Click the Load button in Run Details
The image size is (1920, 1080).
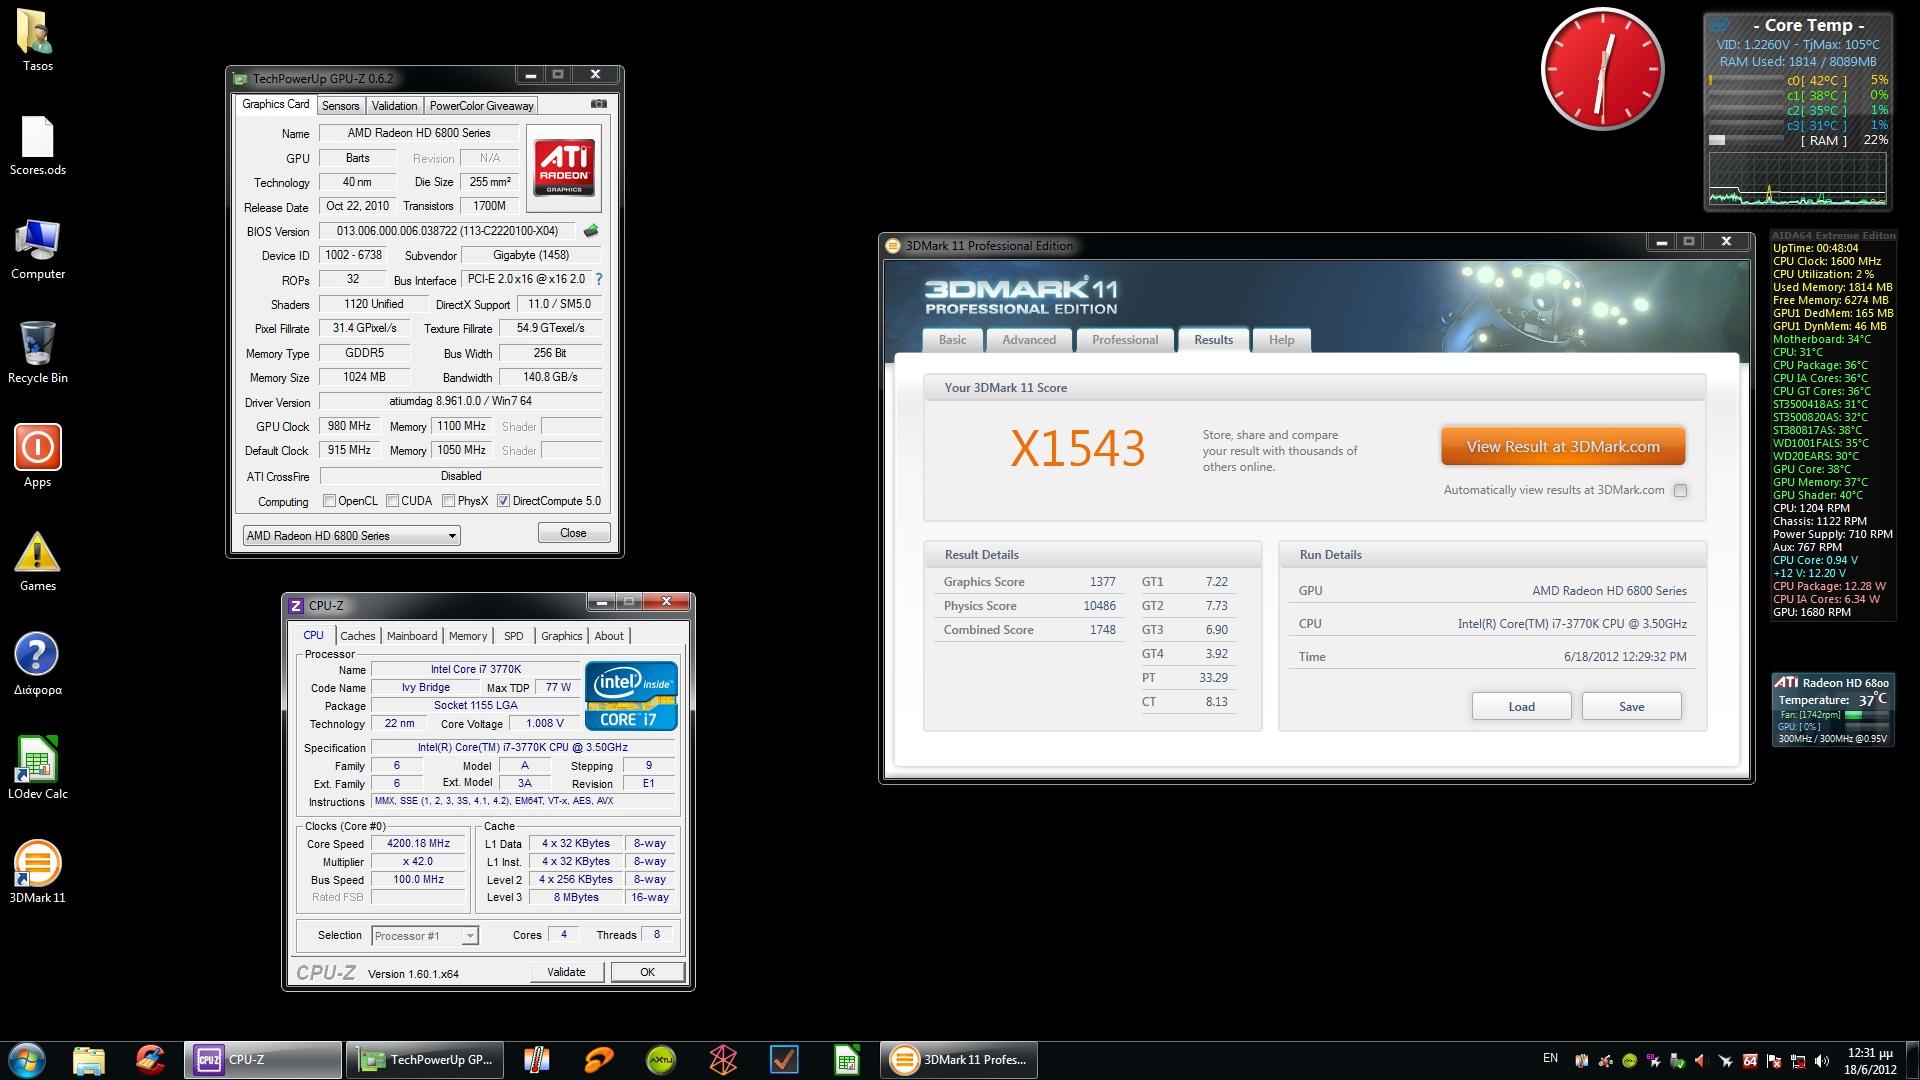(1521, 706)
